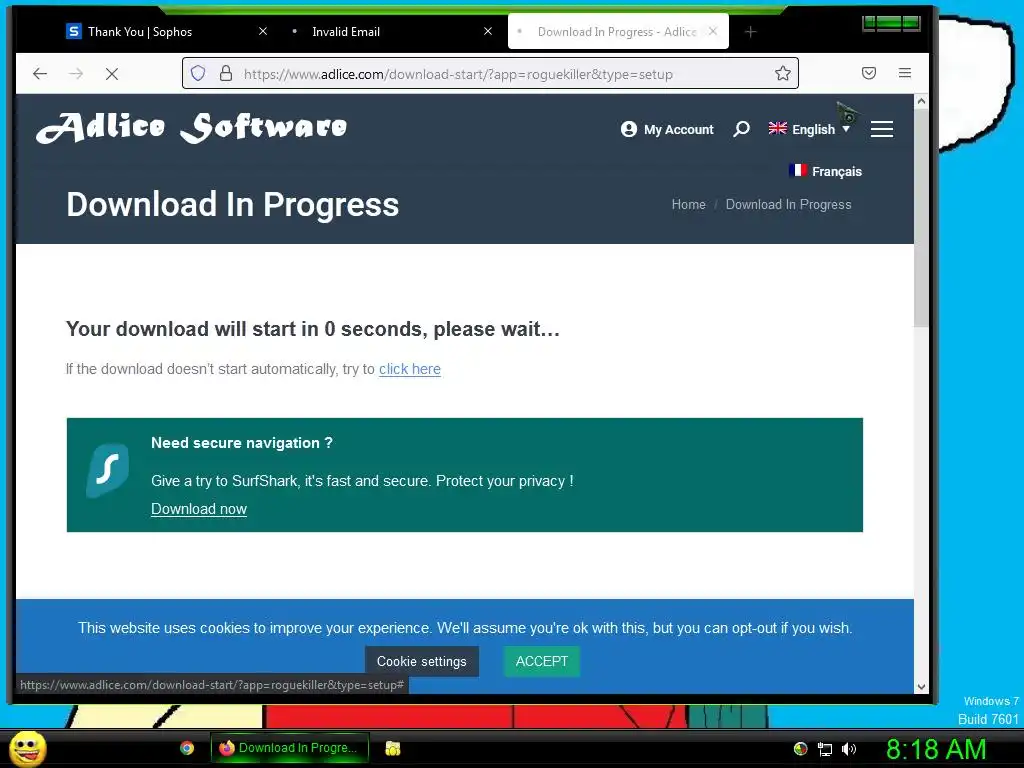Close the Invalid Email tab
Image resolution: width=1024 pixels, height=768 pixels.
[488, 31]
